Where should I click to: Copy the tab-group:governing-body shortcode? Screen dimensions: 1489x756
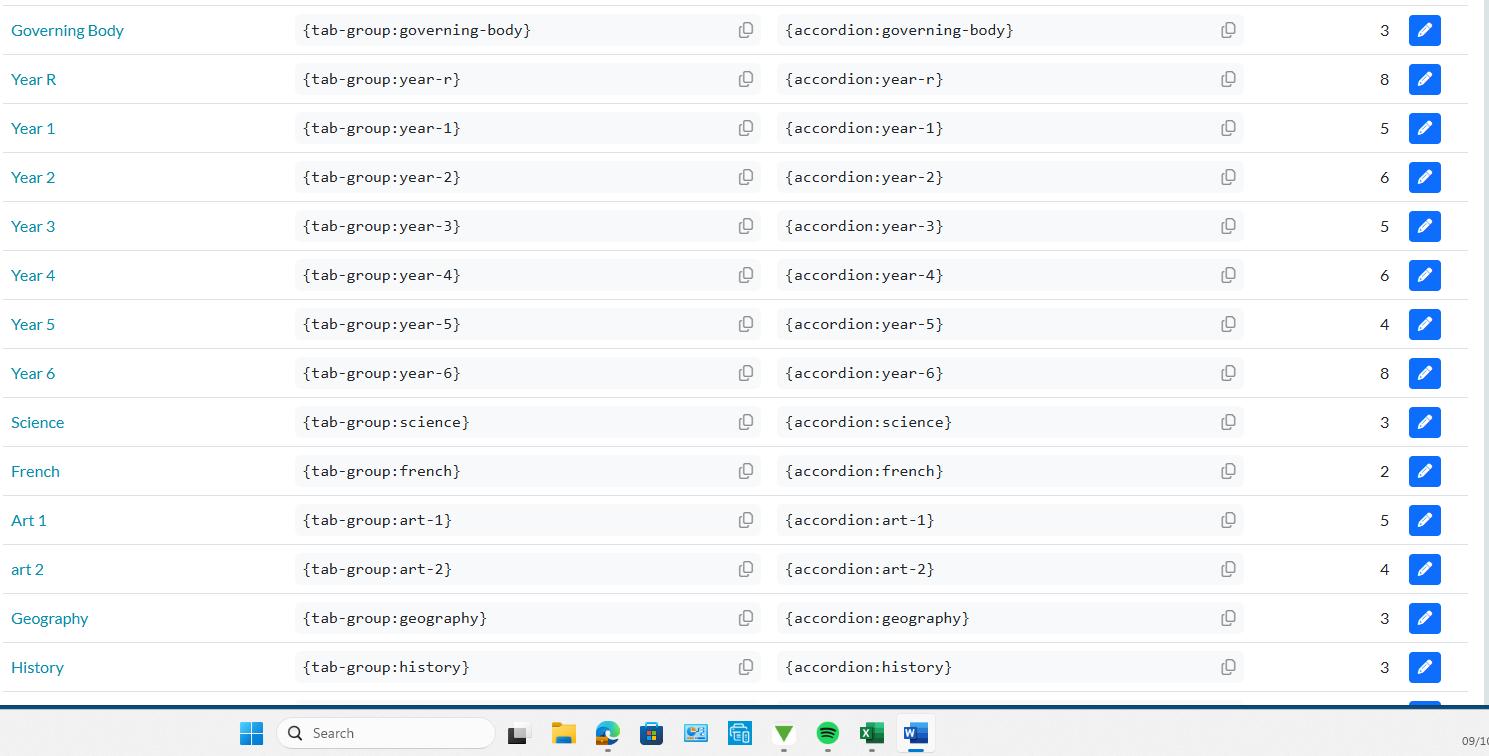tap(746, 30)
